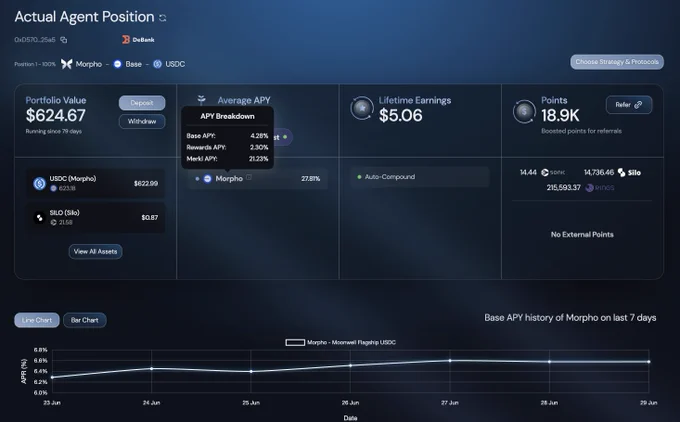The height and width of the screenshot is (422, 680).
Task: Click the 215,593.37 Rings points value
Action: (x=563, y=188)
